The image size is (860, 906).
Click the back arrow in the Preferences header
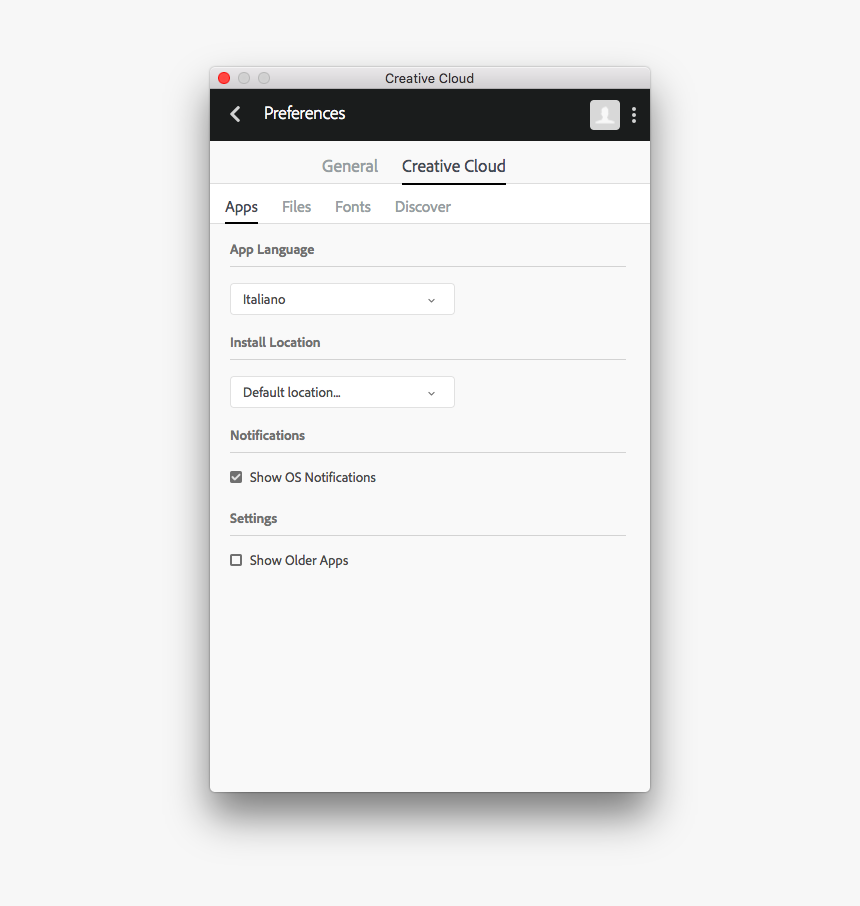235,114
